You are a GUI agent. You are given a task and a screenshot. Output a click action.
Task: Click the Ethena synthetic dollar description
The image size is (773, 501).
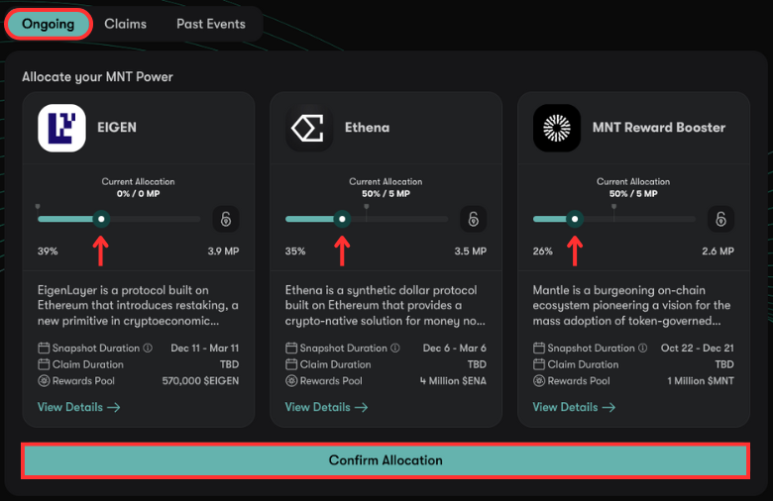386,306
